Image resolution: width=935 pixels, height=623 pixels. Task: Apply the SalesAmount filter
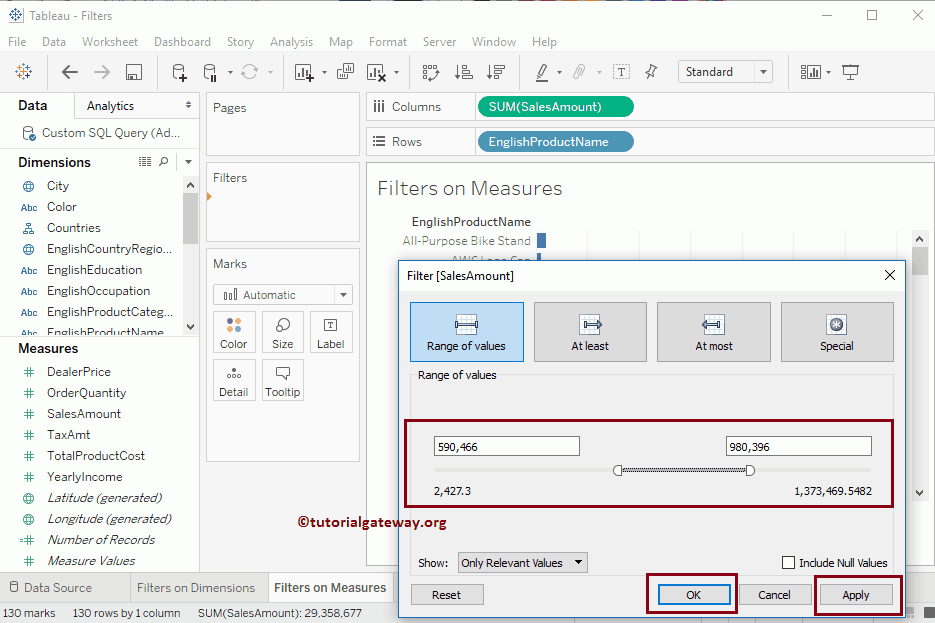pyautogui.click(x=856, y=594)
